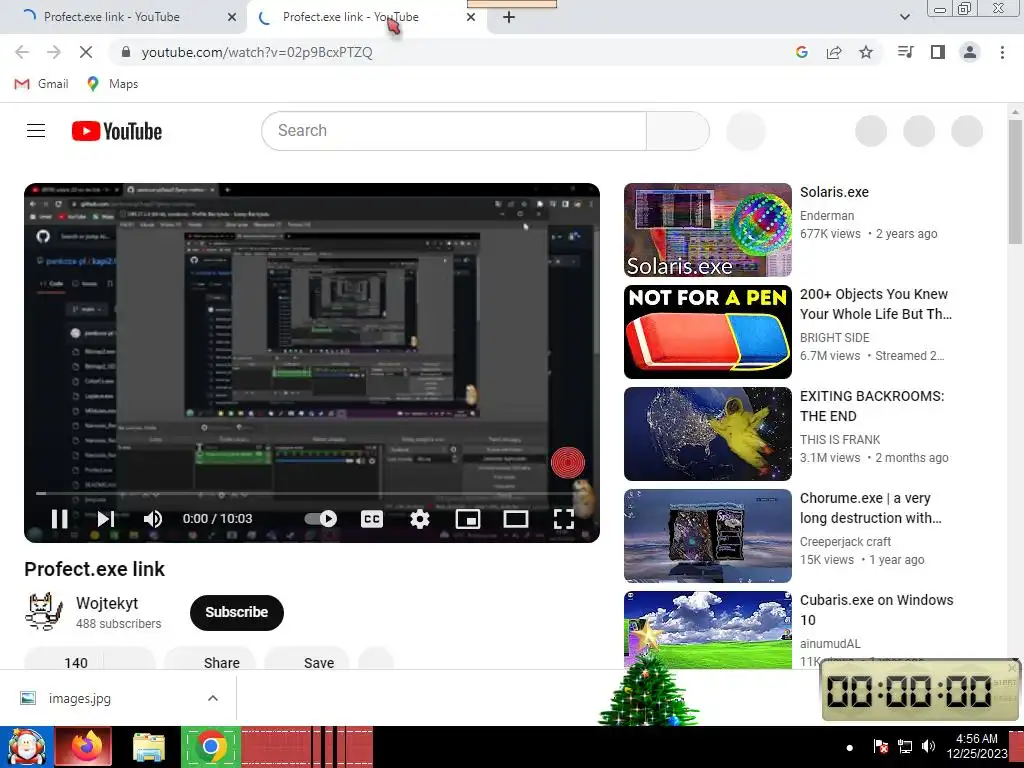This screenshot has width=1024, height=768.
Task: Go to the YouTube home logo
Action: click(x=117, y=131)
